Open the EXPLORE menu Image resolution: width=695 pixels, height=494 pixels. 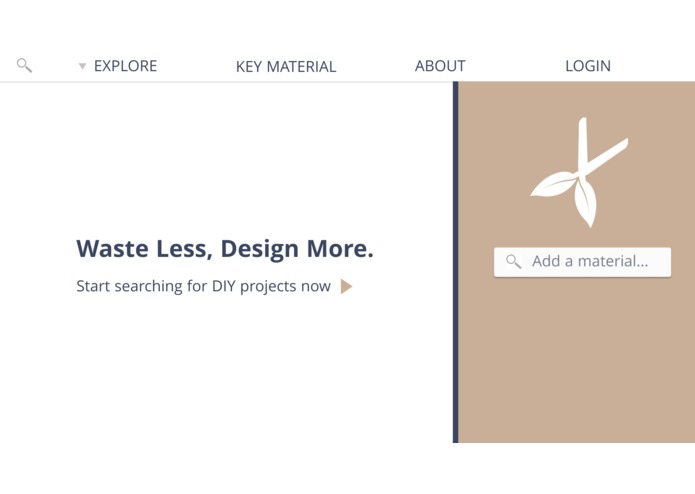(125, 66)
